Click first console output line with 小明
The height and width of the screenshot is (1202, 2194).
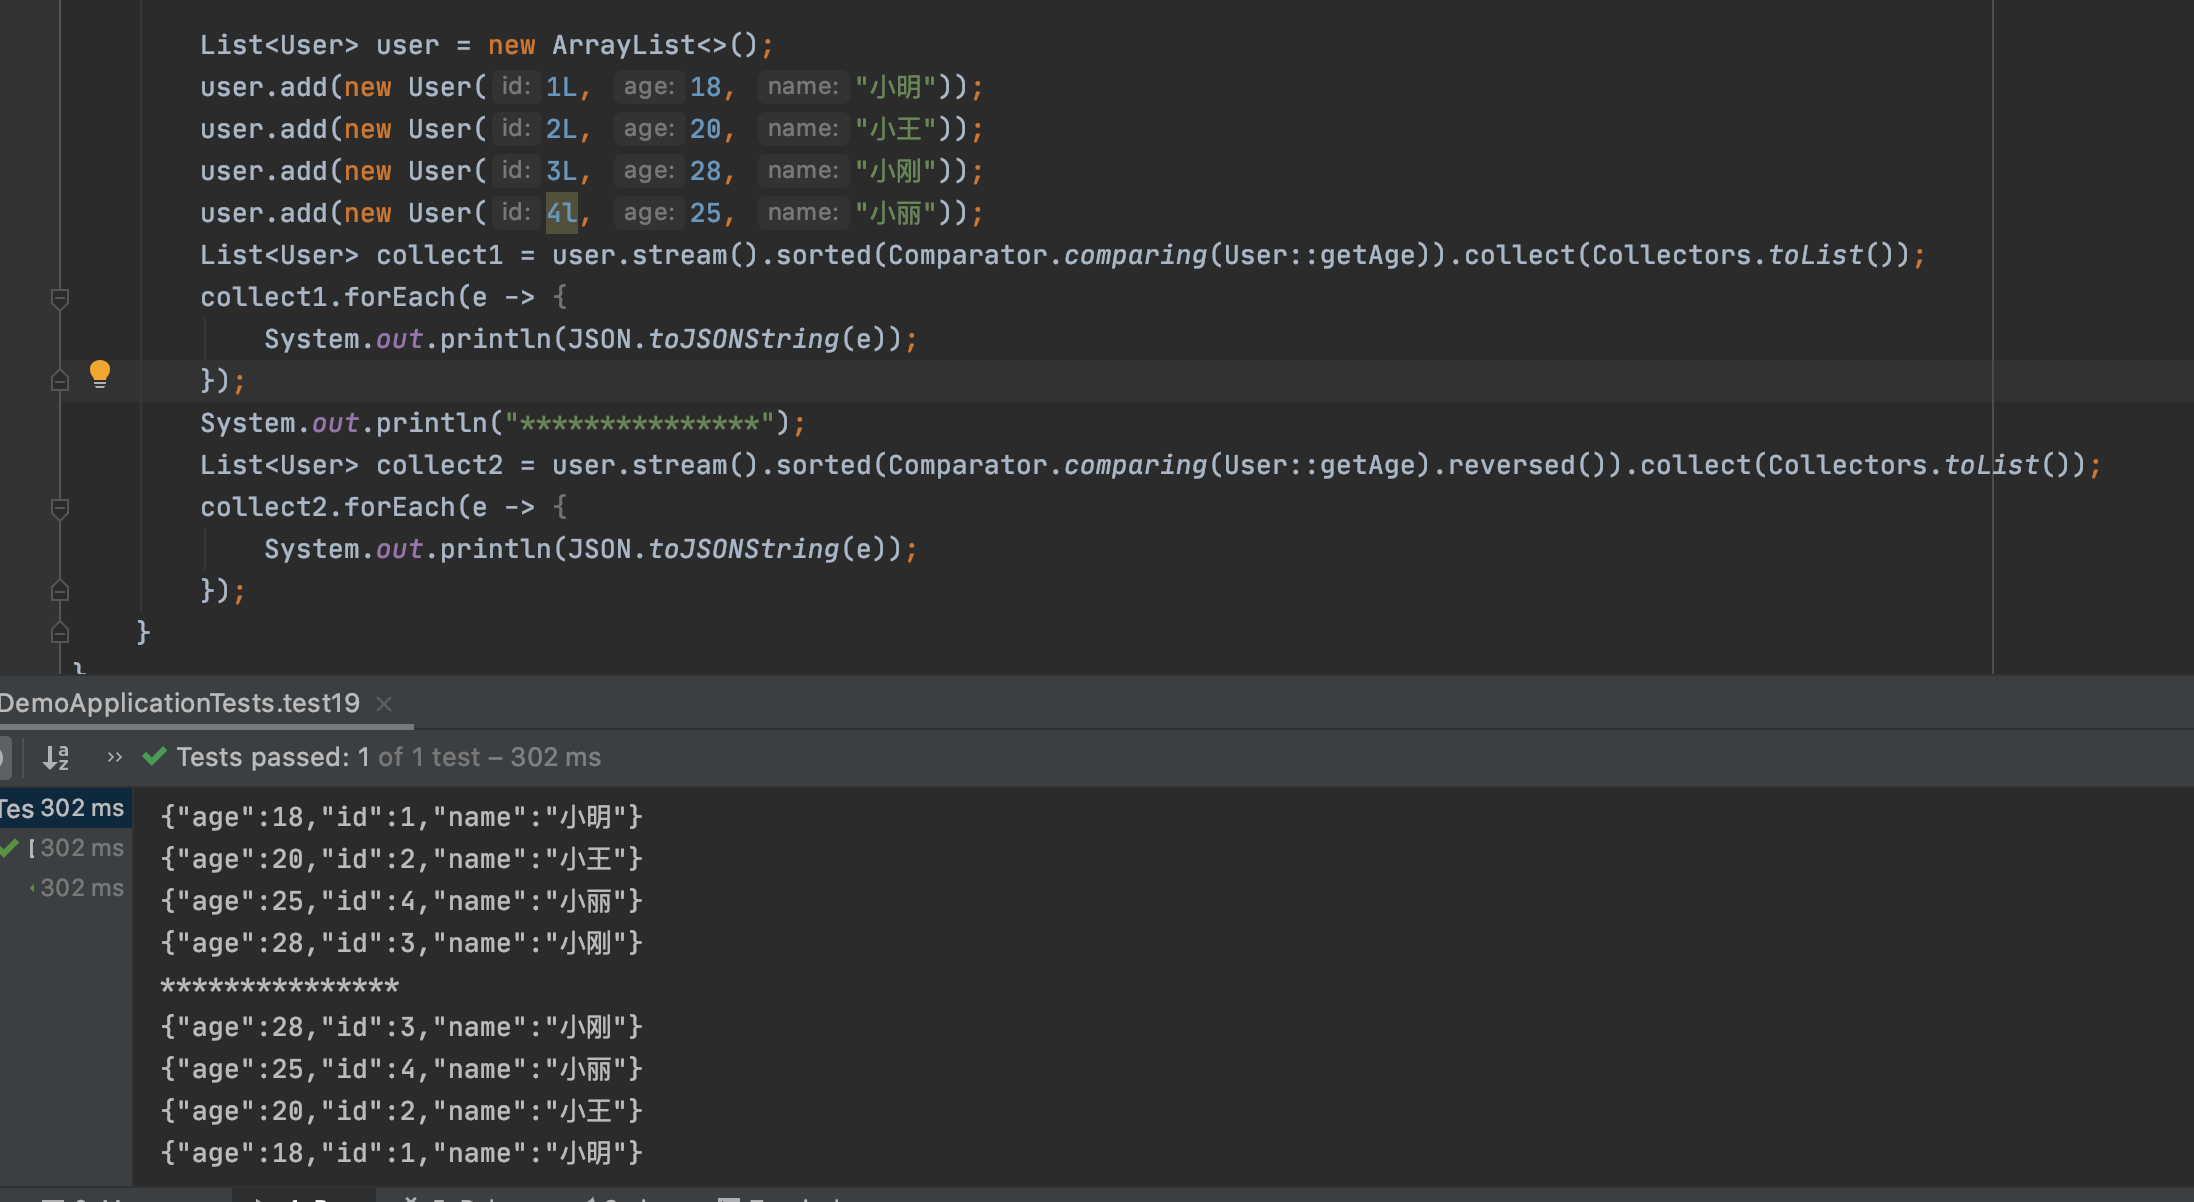click(400, 817)
